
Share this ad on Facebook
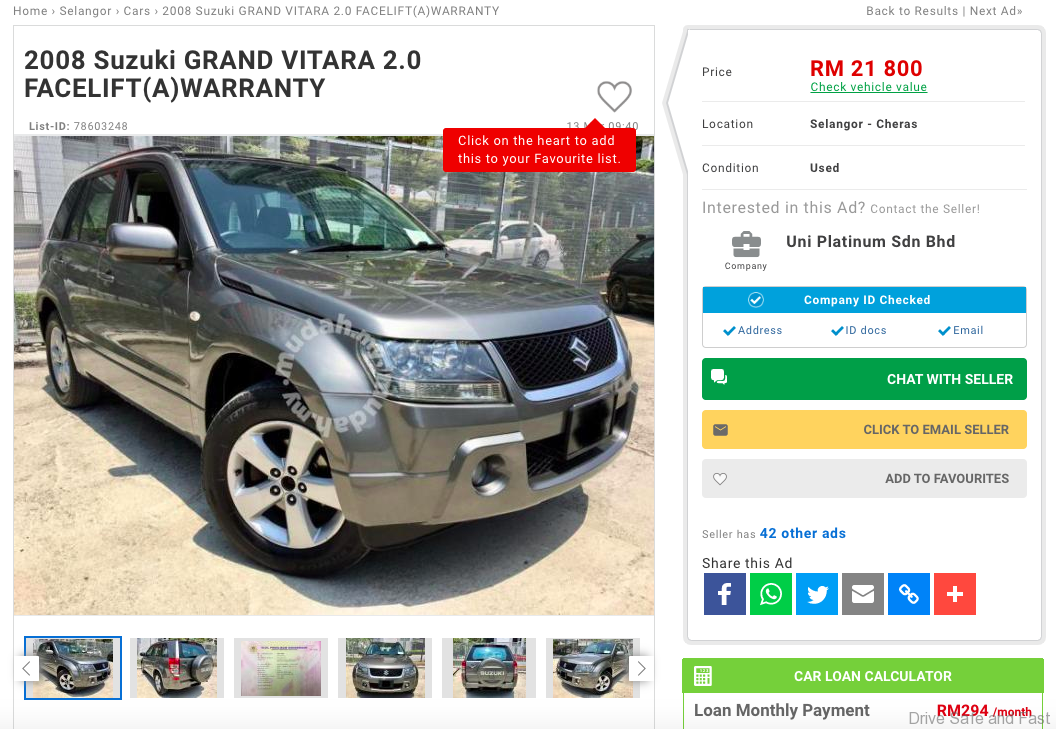point(725,594)
